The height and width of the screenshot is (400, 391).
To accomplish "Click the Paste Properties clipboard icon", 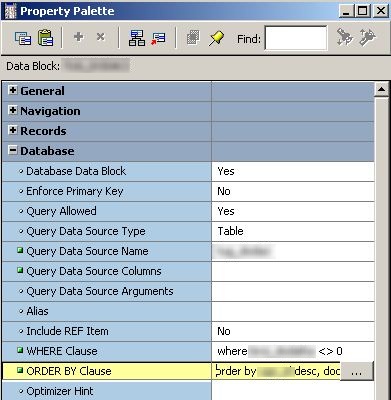I will (x=45, y=38).
